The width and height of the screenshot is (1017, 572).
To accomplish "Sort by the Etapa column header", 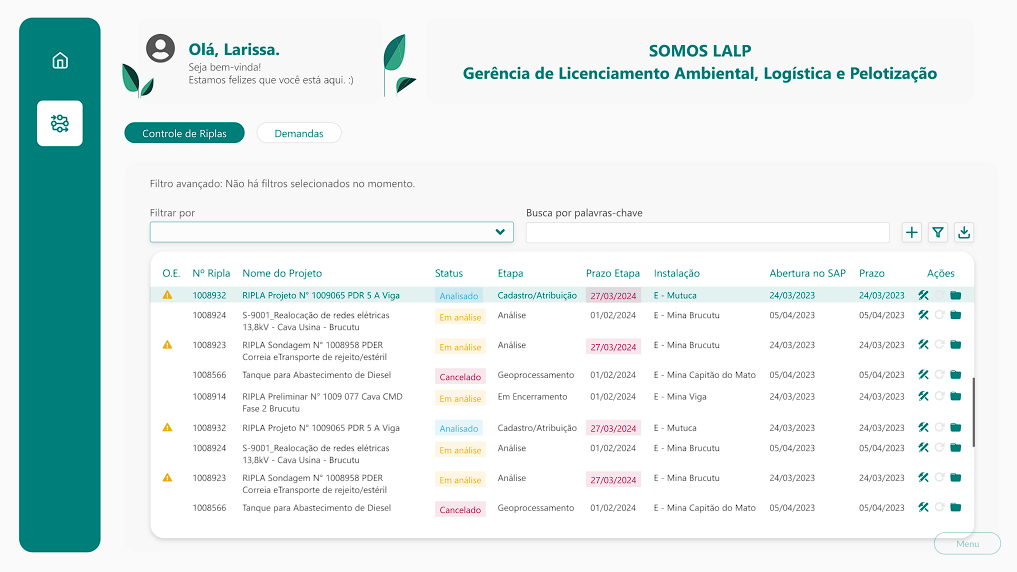I will pos(510,273).
